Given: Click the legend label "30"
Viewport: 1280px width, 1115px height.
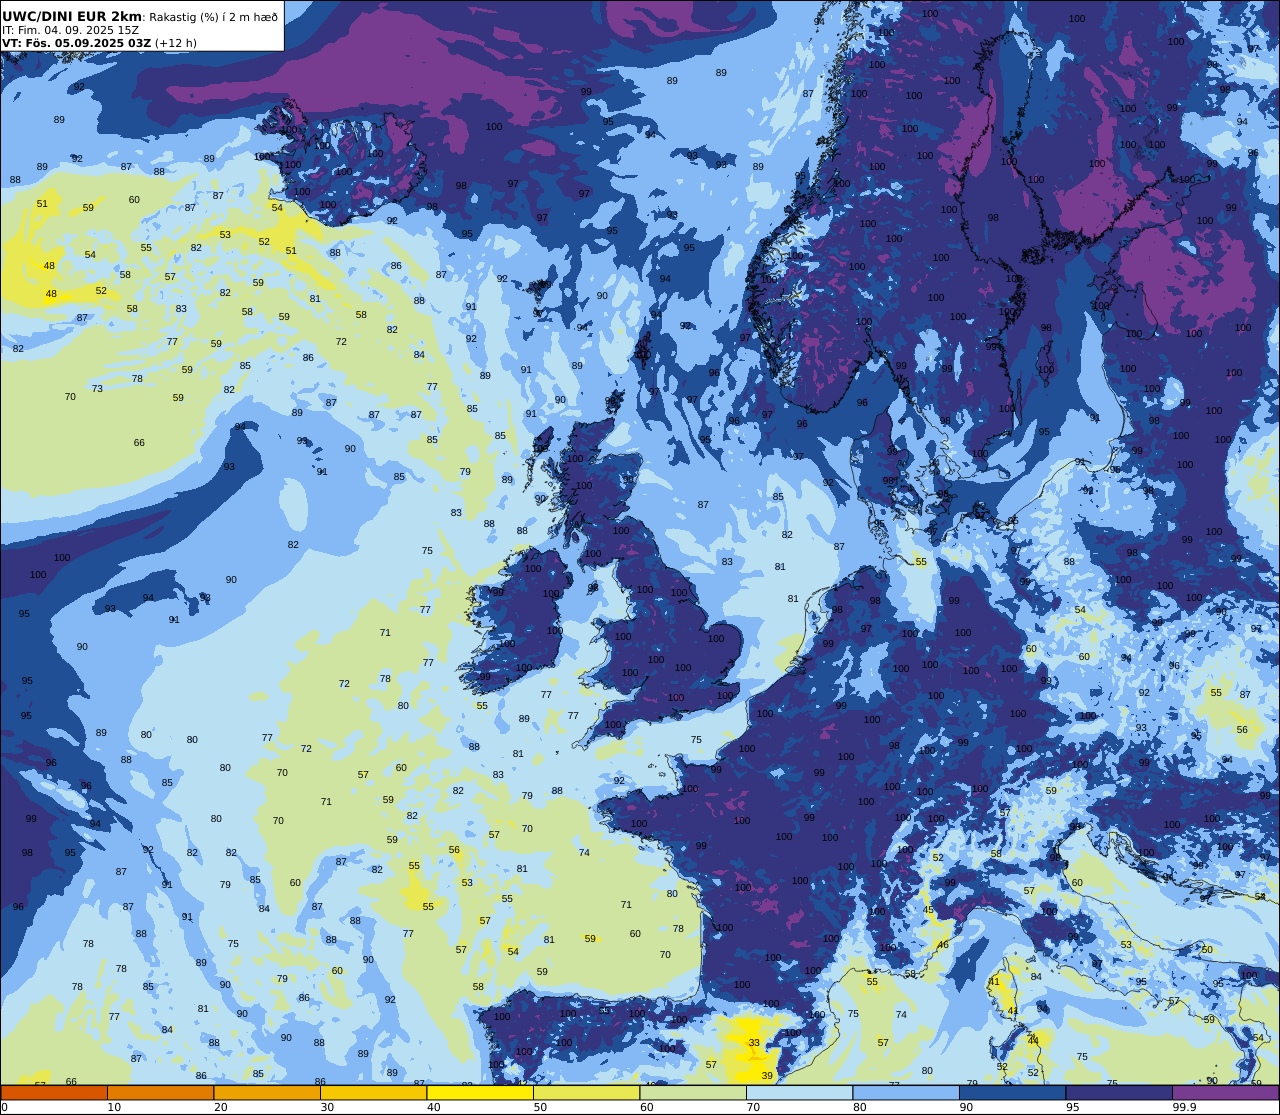Looking at the screenshot, I should tap(327, 1107).
